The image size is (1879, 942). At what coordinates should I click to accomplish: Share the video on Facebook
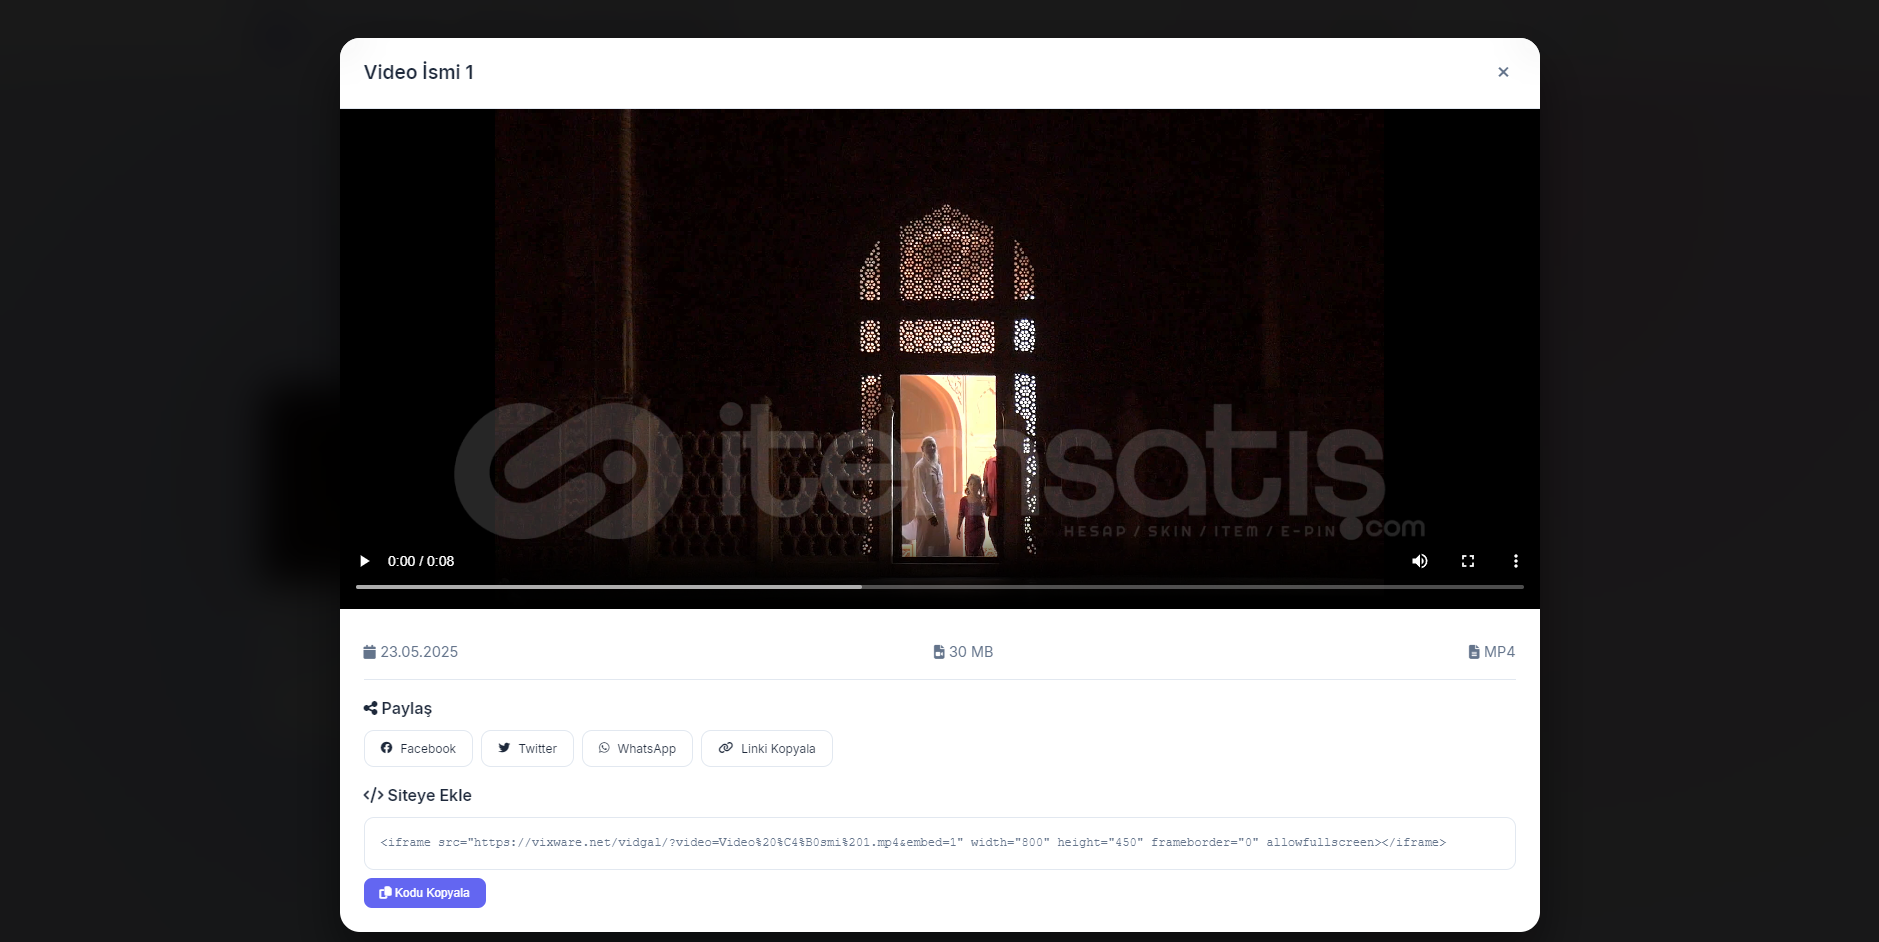(418, 748)
